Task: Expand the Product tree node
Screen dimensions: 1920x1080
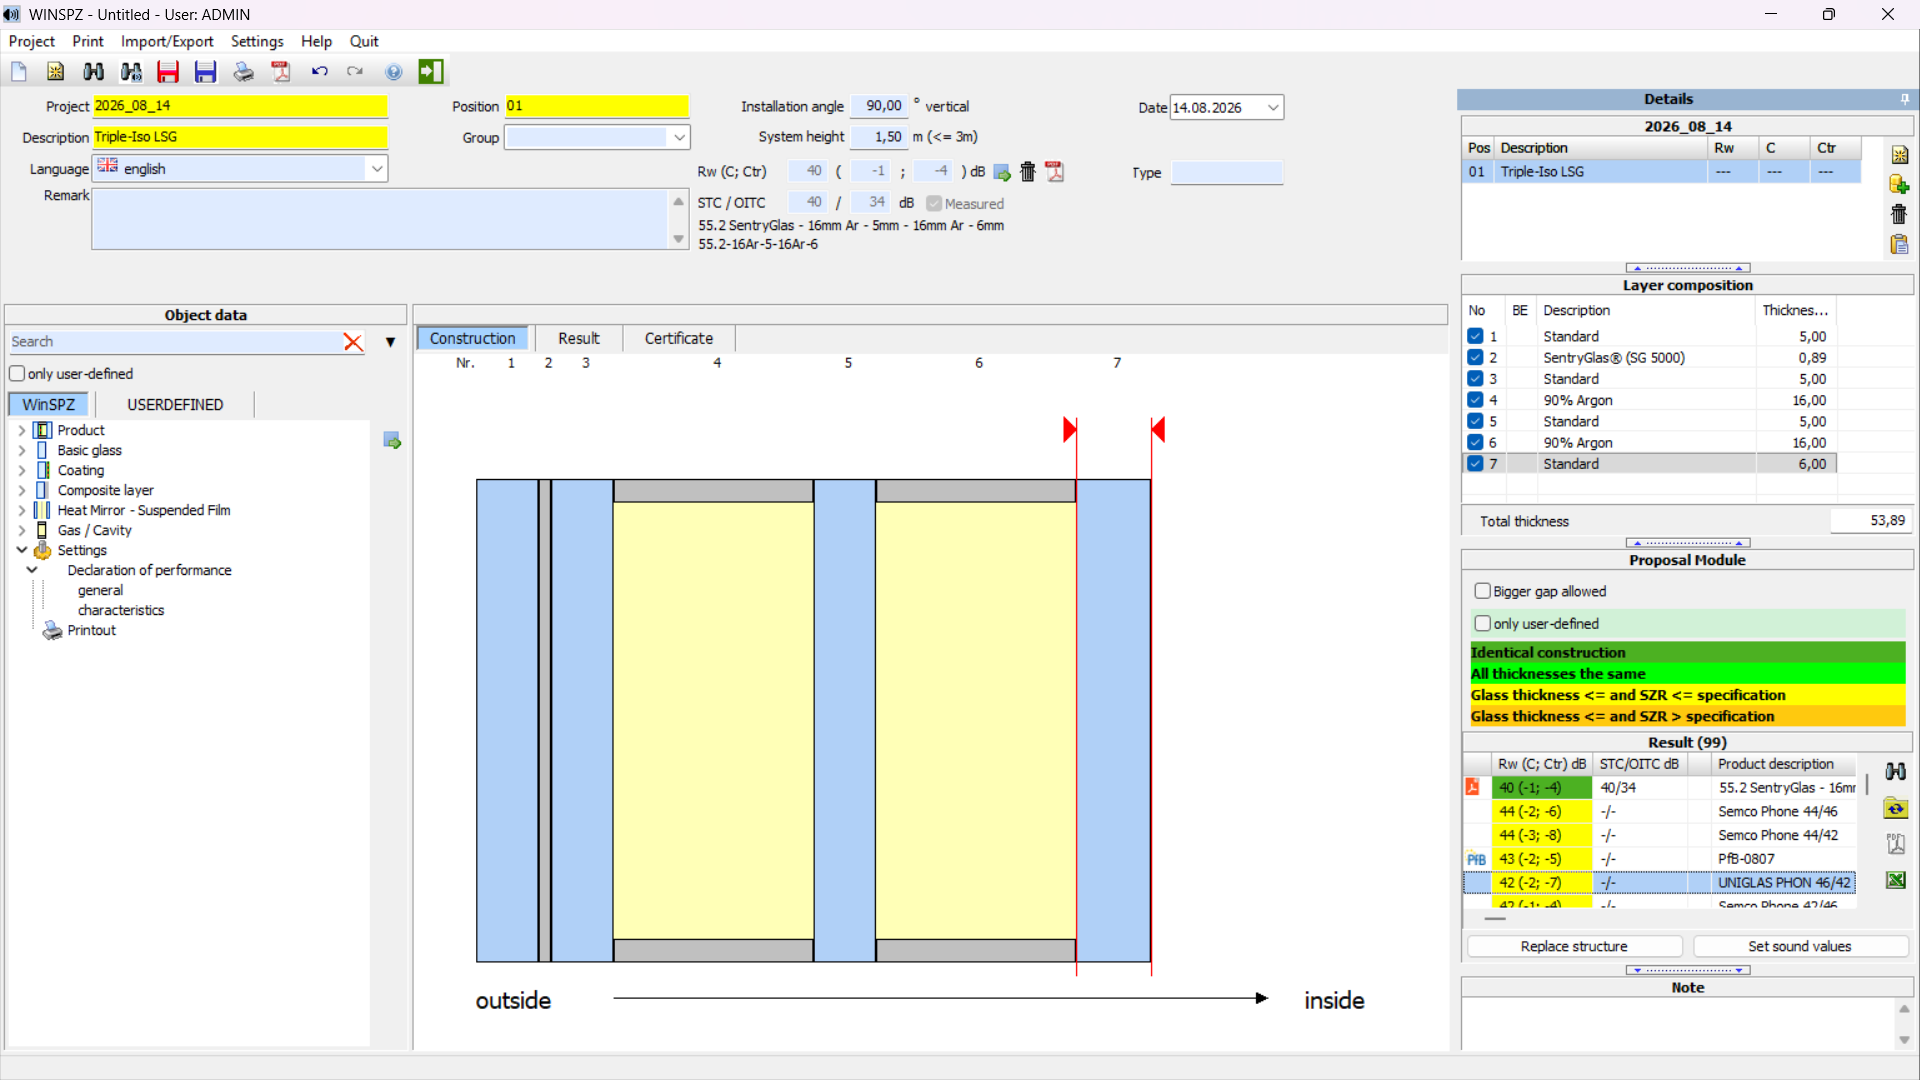Action: pos(22,430)
